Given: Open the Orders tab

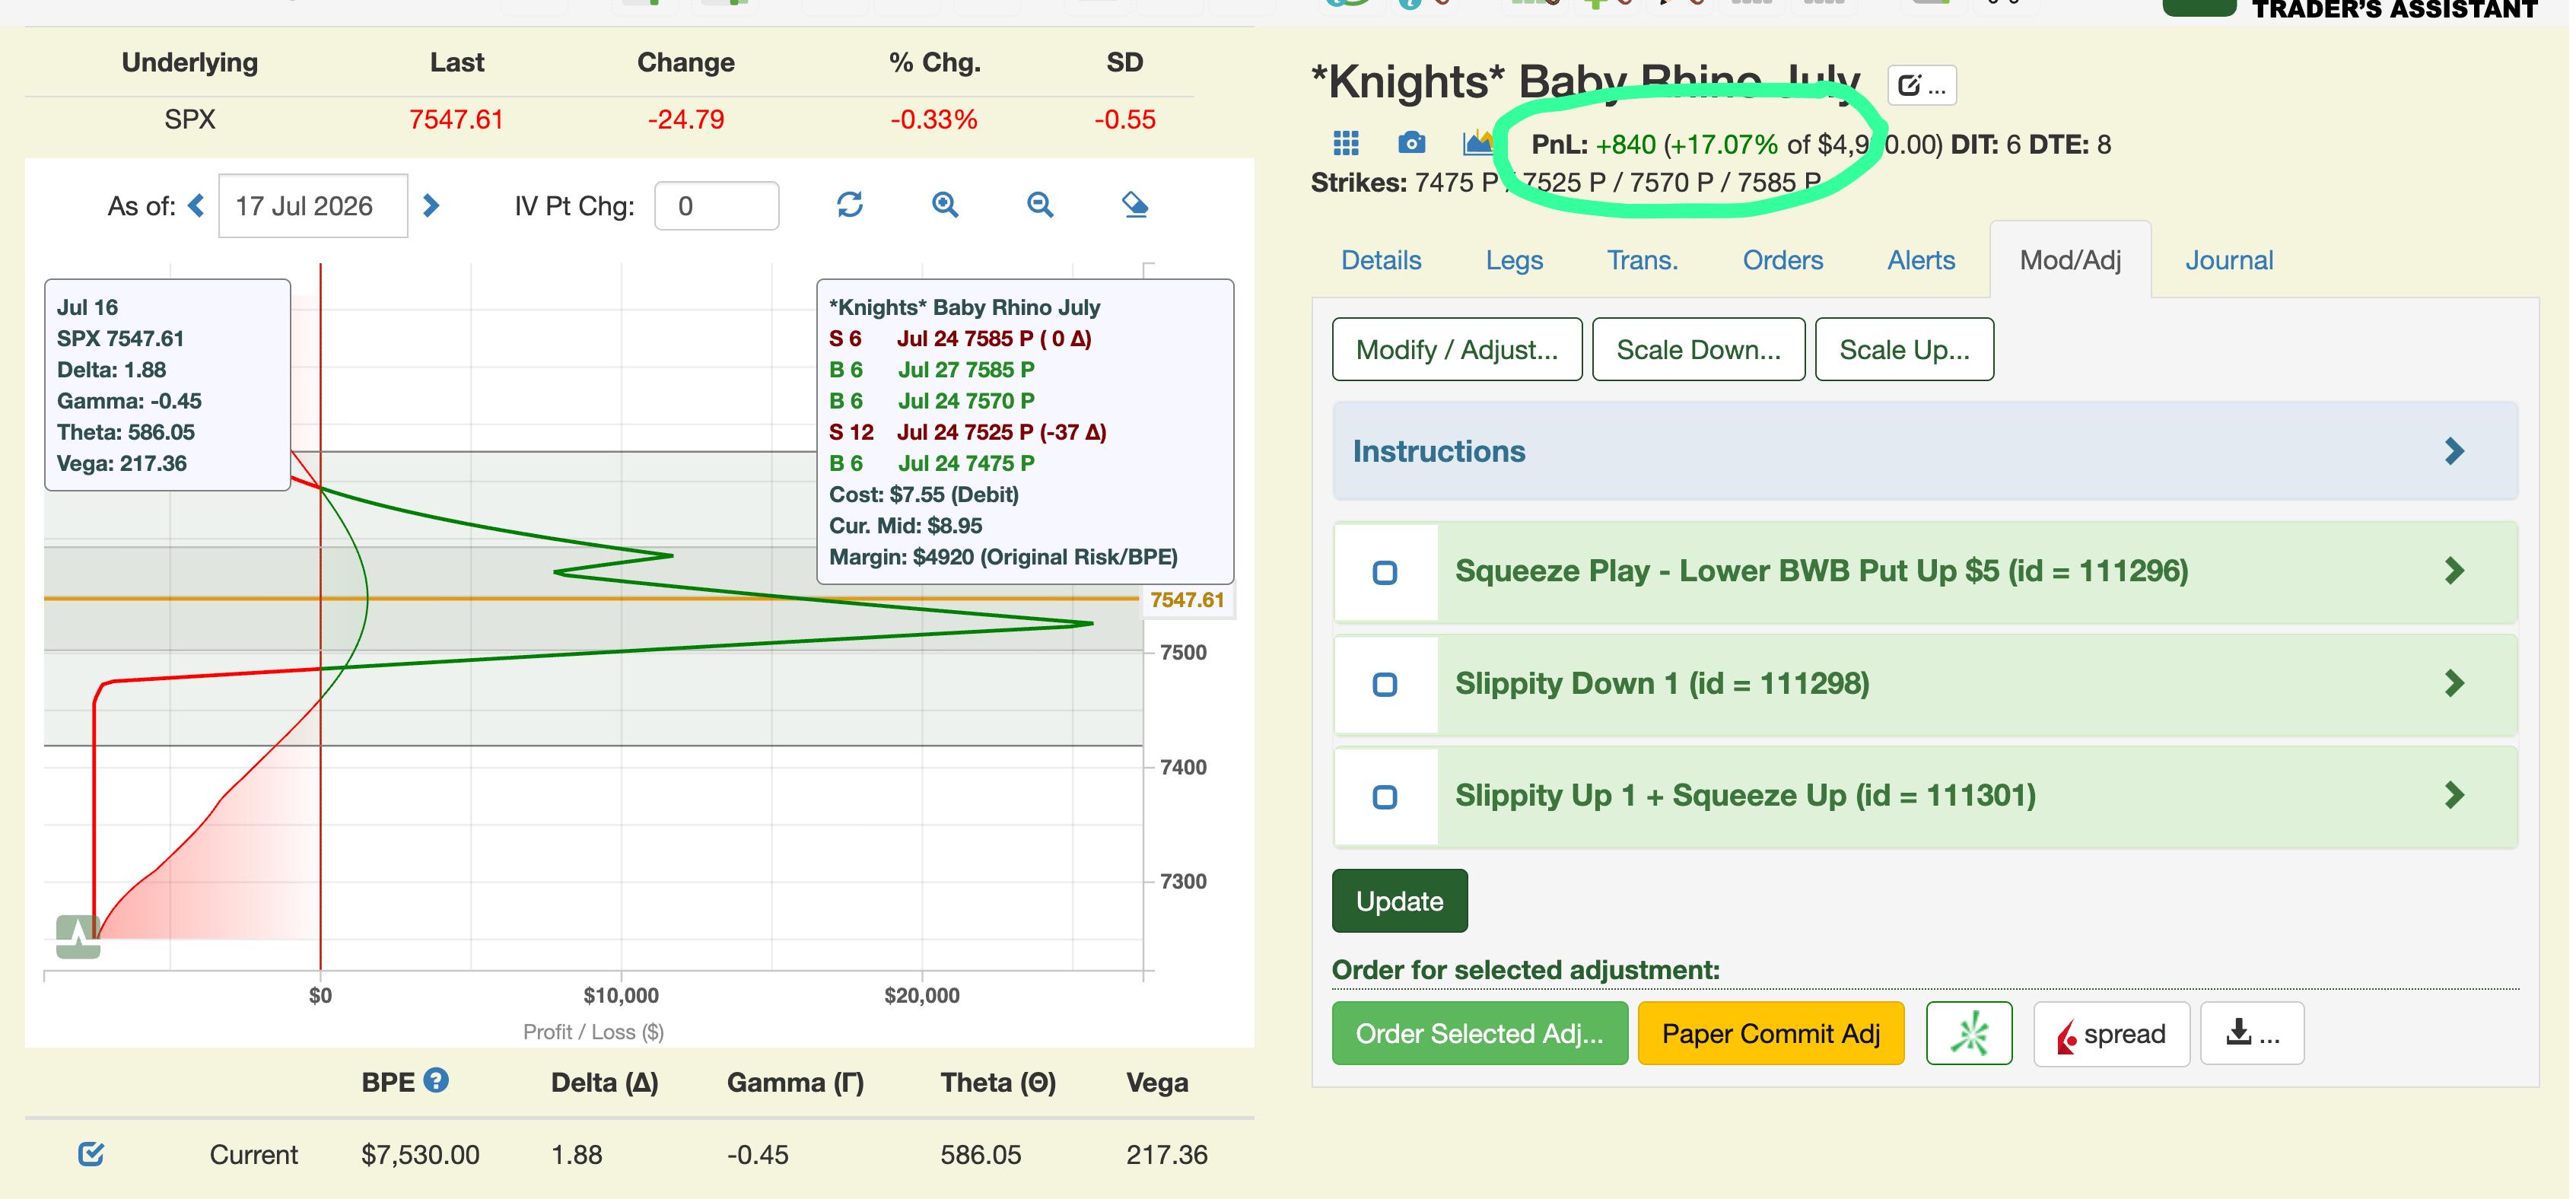Looking at the screenshot, I should pos(1783,260).
